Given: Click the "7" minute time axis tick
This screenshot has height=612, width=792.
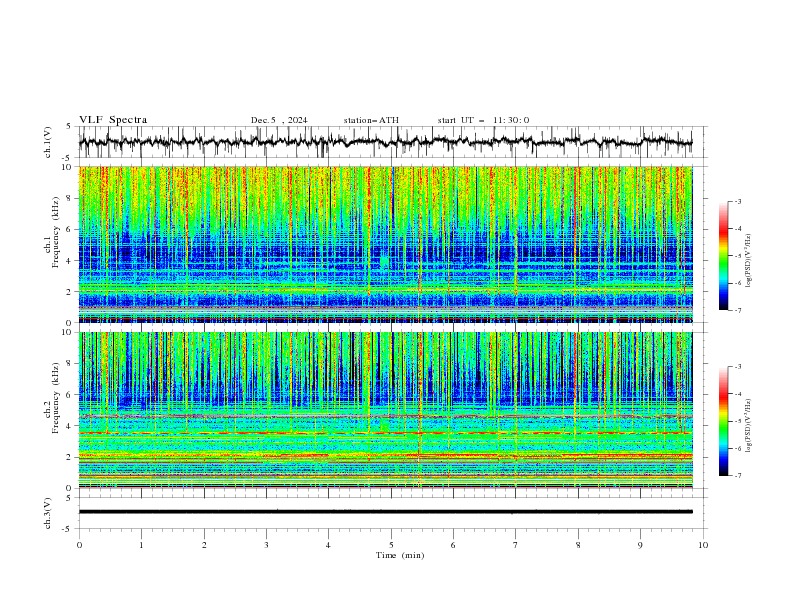Looking at the screenshot, I should 516,545.
